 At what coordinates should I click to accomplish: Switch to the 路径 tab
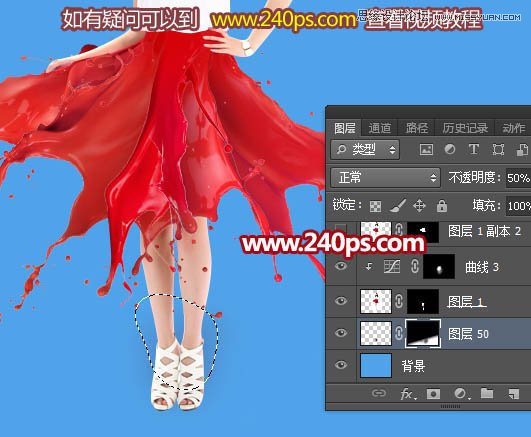pyautogui.click(x=417, y=128)
